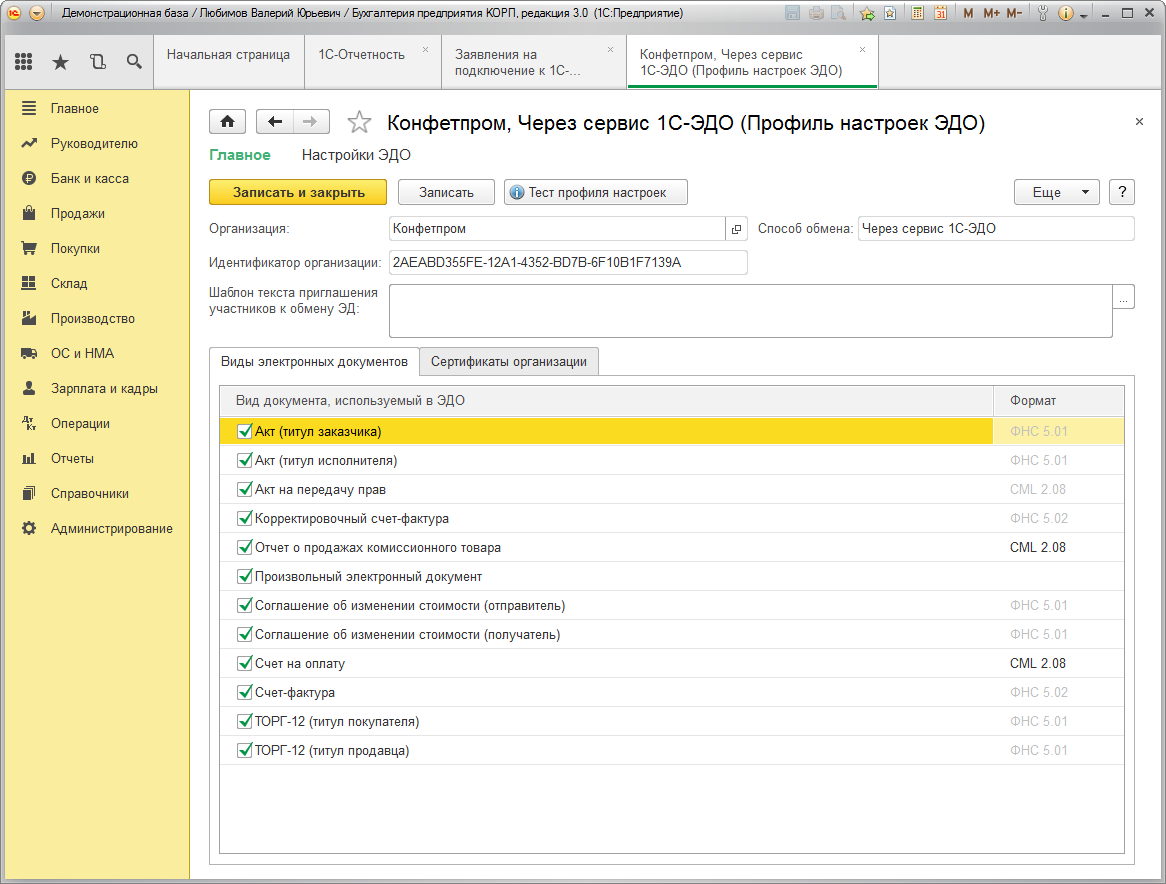Screen dimensions: 1166x884
Task: Go to home page button
Action: point(228,121)
